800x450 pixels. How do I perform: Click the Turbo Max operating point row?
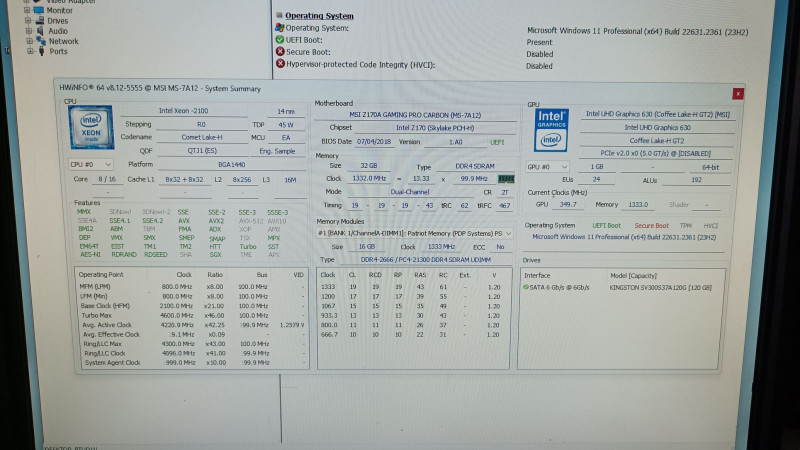click(x=192, y=315)
